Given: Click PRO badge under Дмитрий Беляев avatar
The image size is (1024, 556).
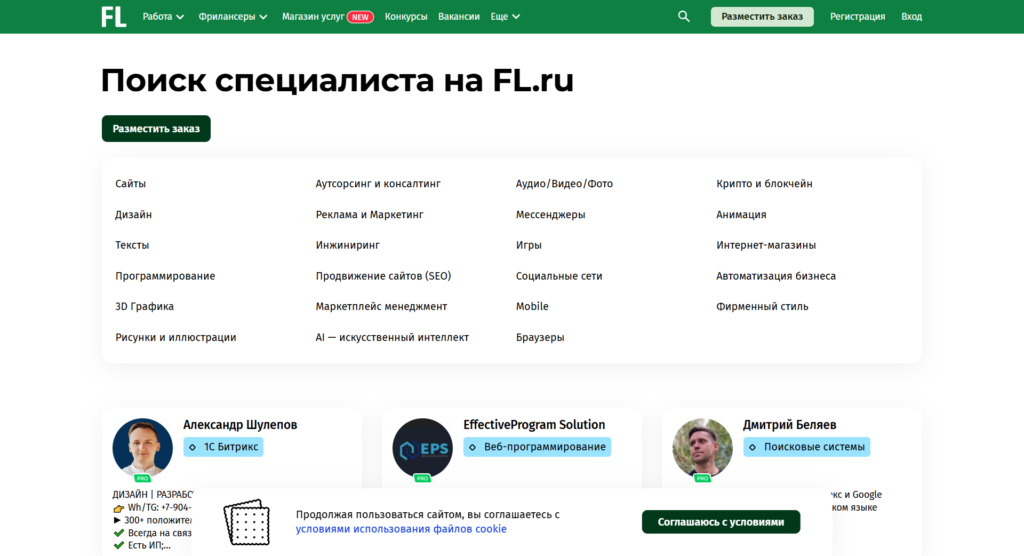Looking at the screenshot, I should click(703, 478).
